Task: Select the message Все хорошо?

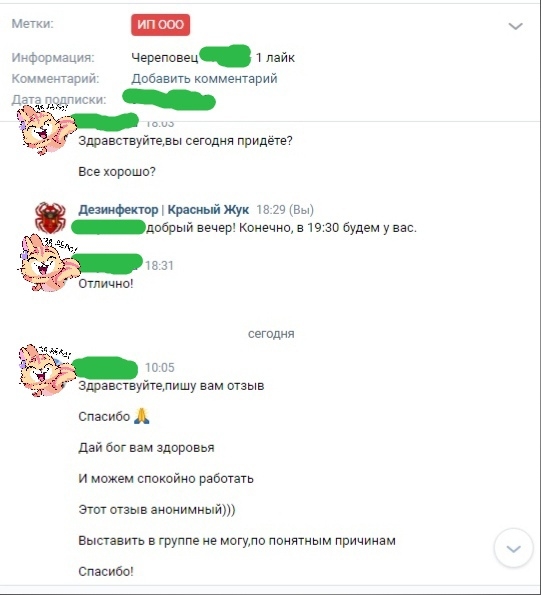Action: click(117, 172)
